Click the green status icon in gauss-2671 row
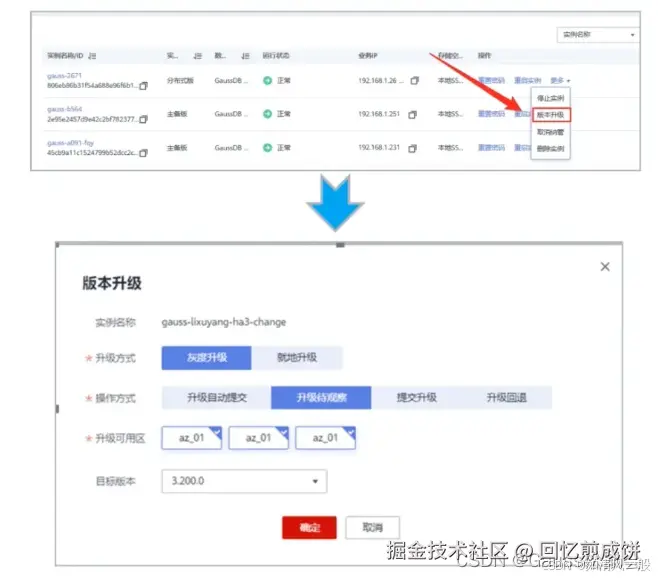This screenshot has height=579, width=658. point(267,81)
